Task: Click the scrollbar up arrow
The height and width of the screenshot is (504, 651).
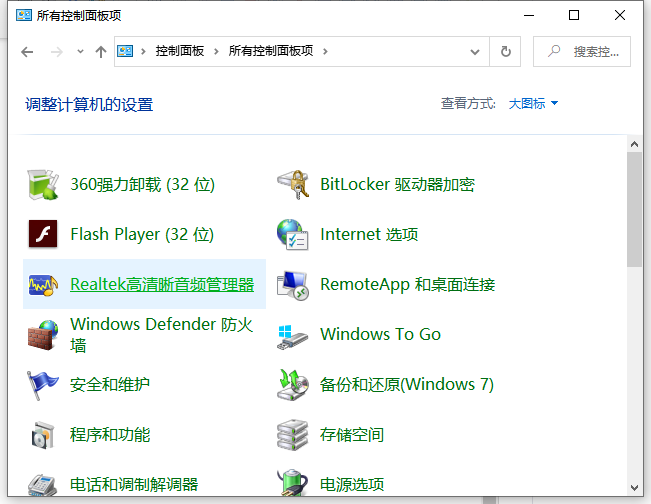Action: coord(634,144)
